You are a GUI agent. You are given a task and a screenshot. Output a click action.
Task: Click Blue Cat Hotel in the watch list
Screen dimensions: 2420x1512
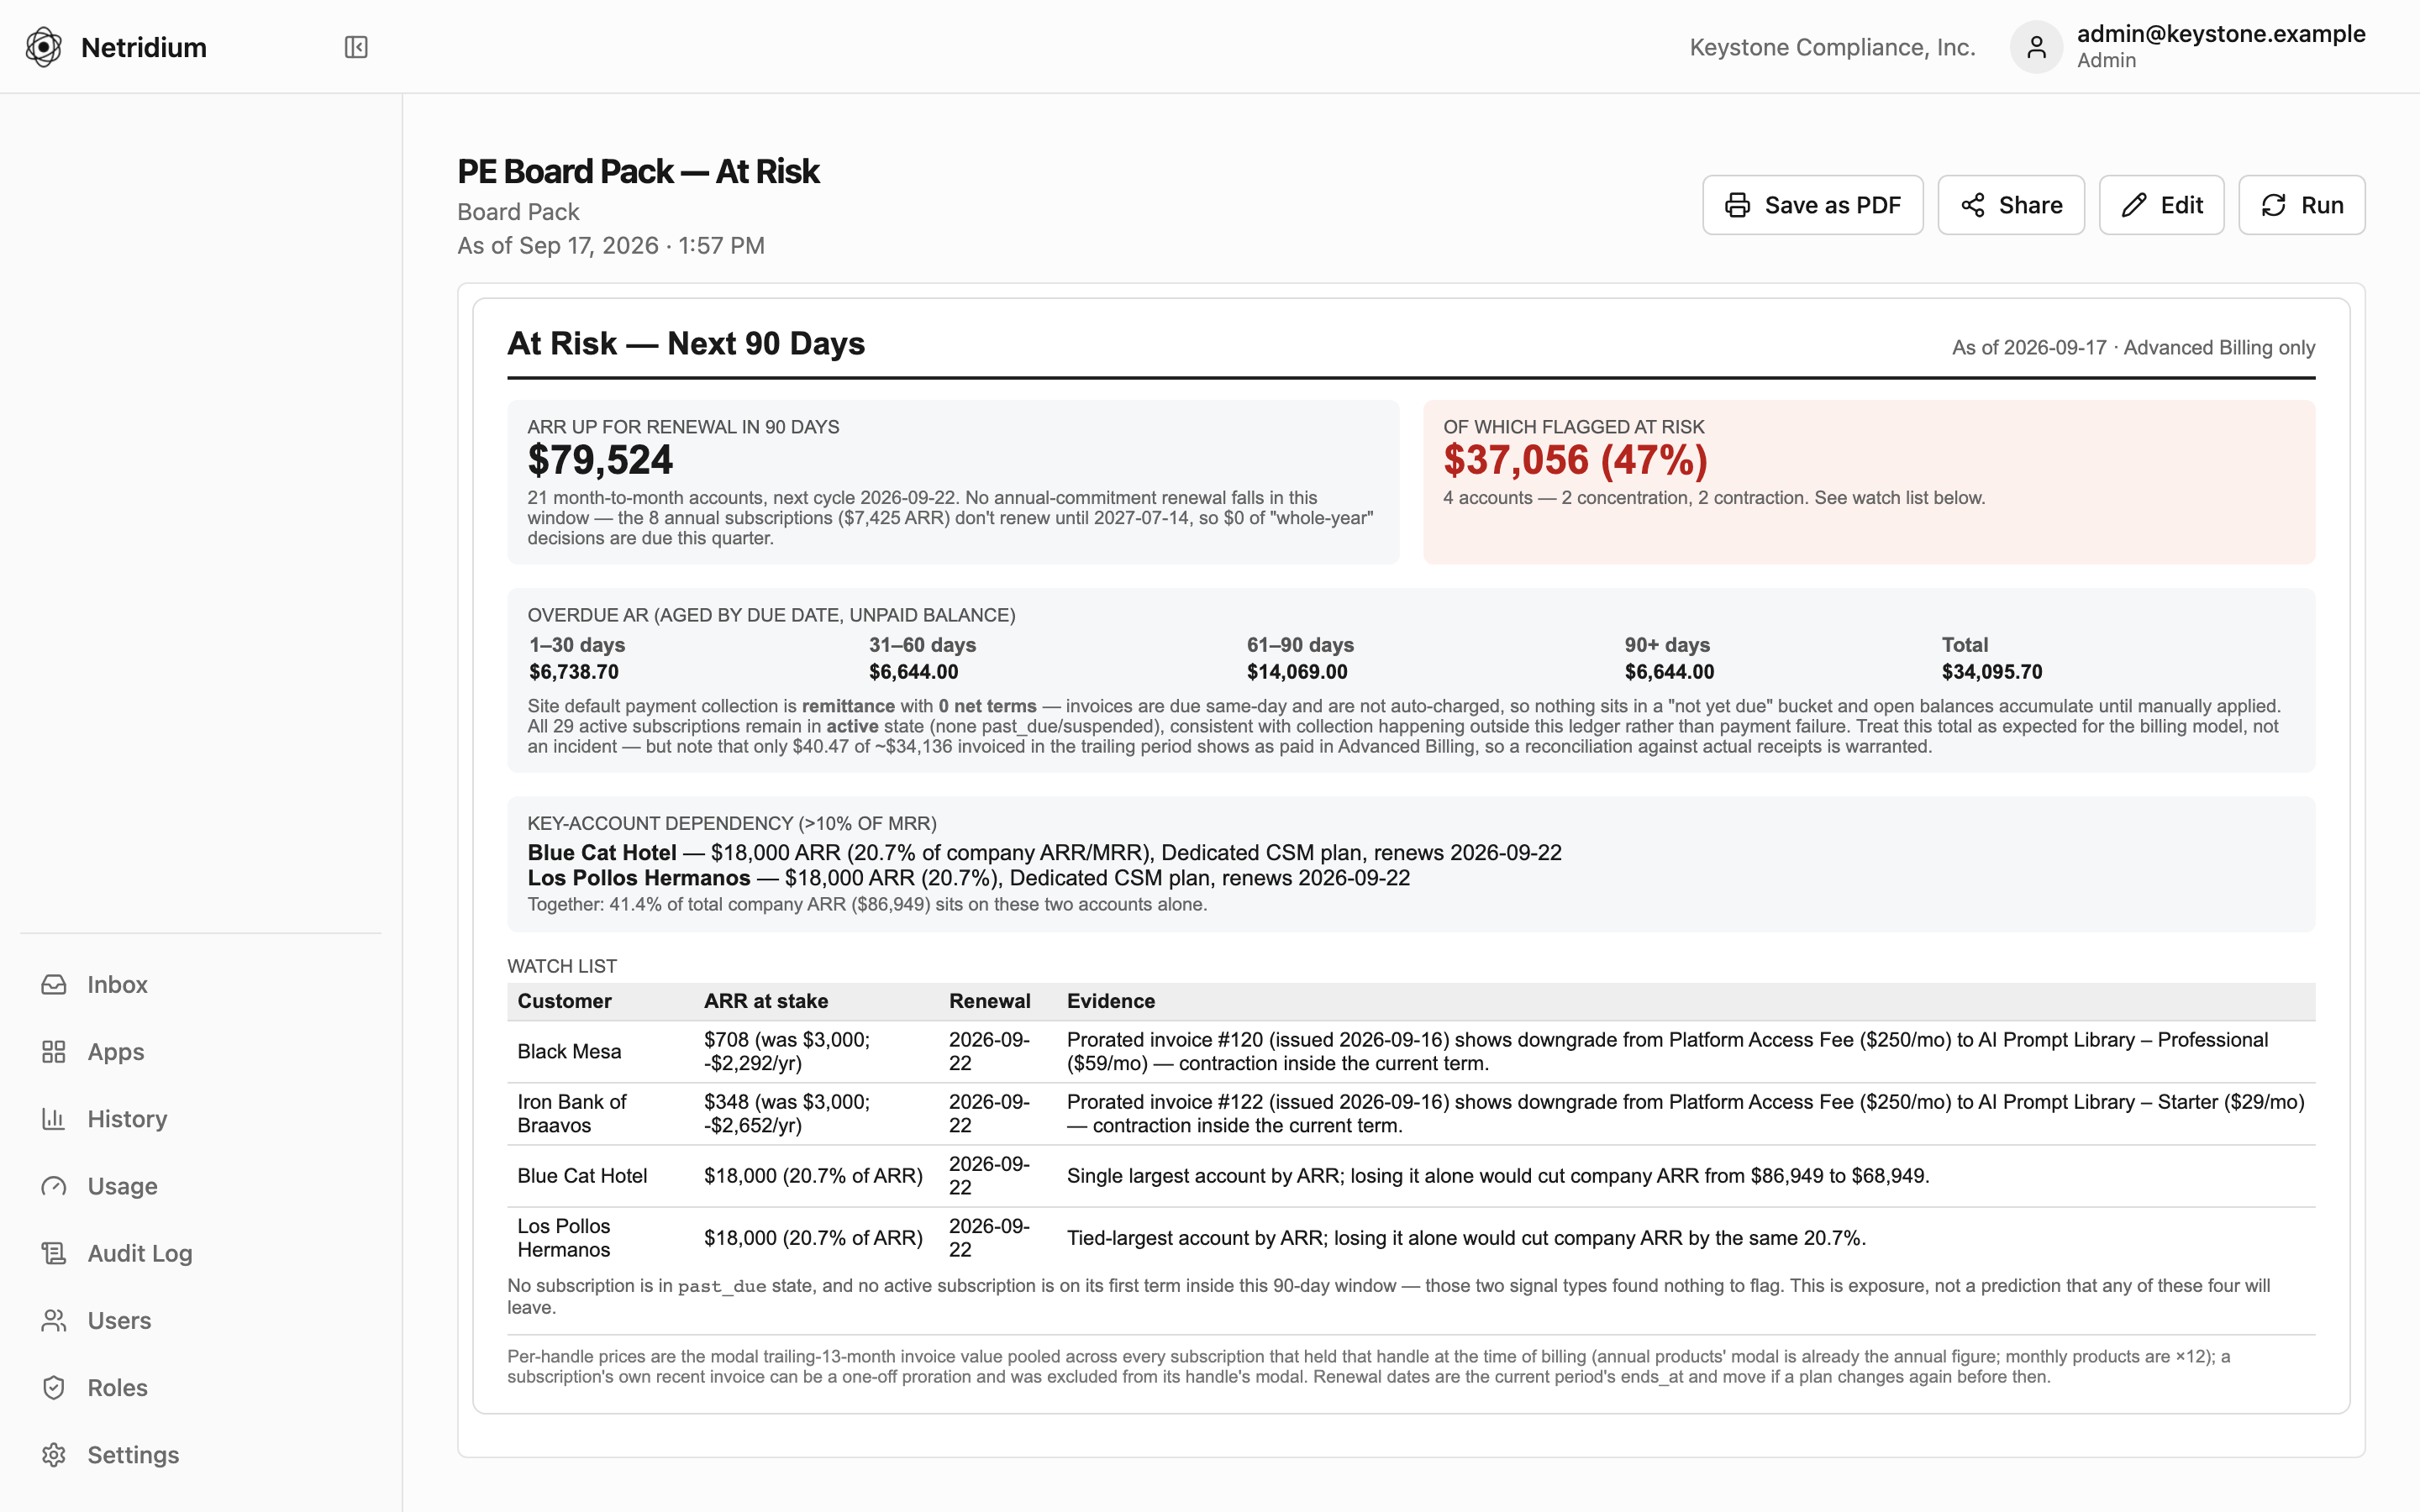click(x=582, y=1176)
